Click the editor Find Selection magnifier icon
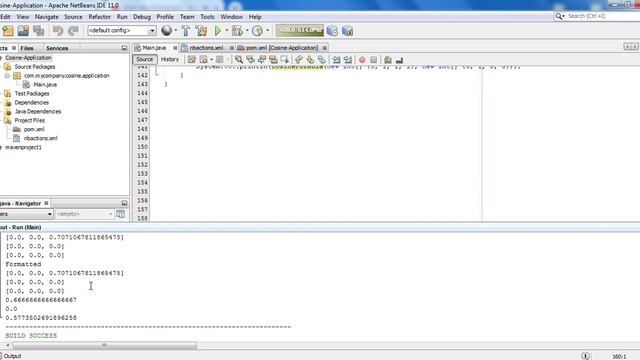Screen dimensions: 640x360 [x=239, y=60]
